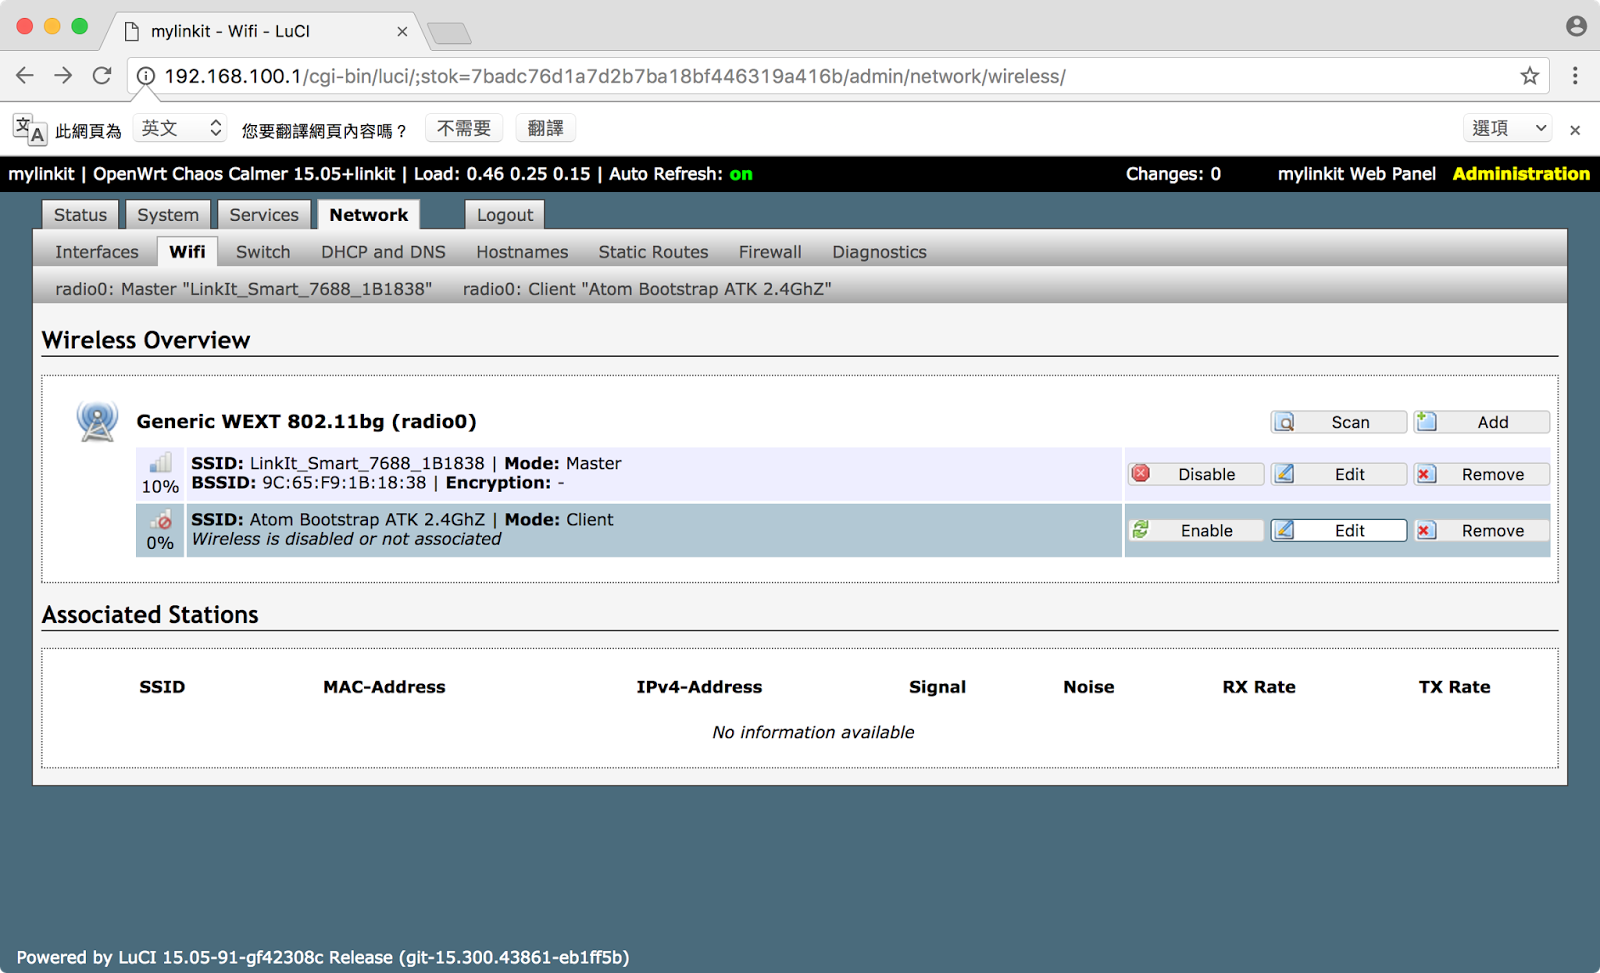Click the green Enable icon for Atom Bootstrap
Image resolution: width=1600 pixels, height=973 pixels.
coord(1140,530)
